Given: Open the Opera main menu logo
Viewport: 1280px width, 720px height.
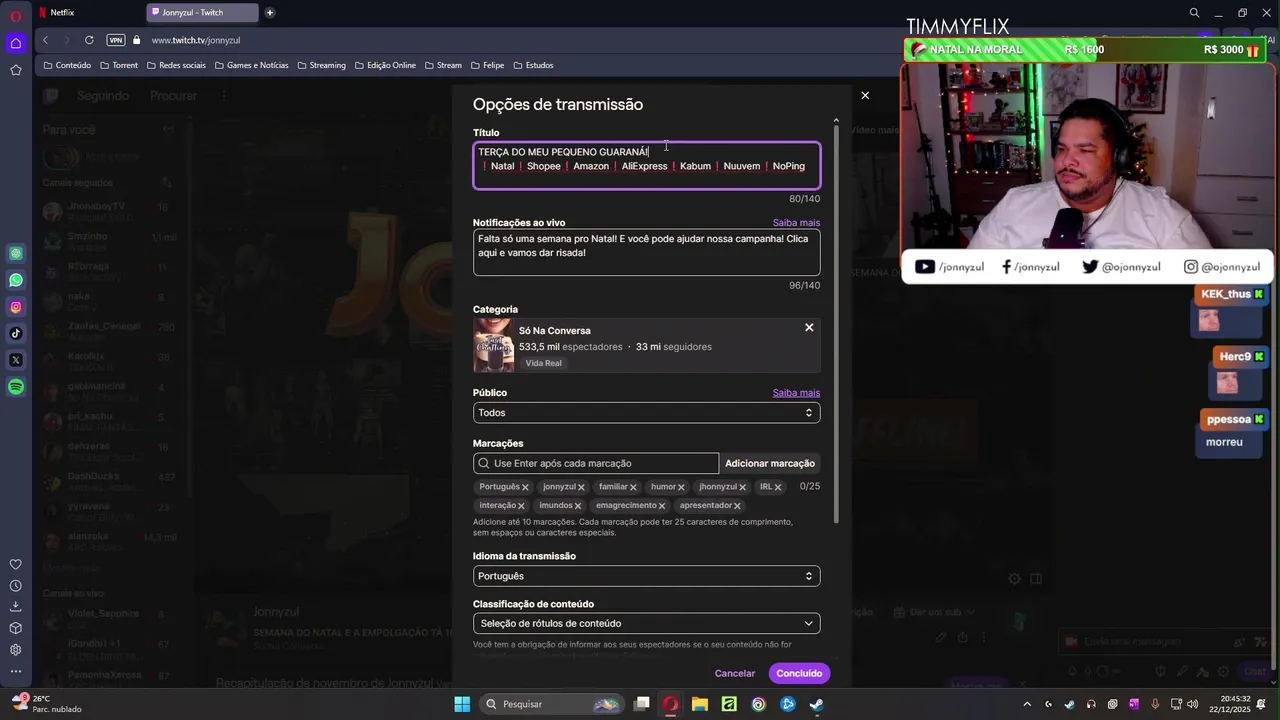Looking at the screenshot, I should point(15,16).
